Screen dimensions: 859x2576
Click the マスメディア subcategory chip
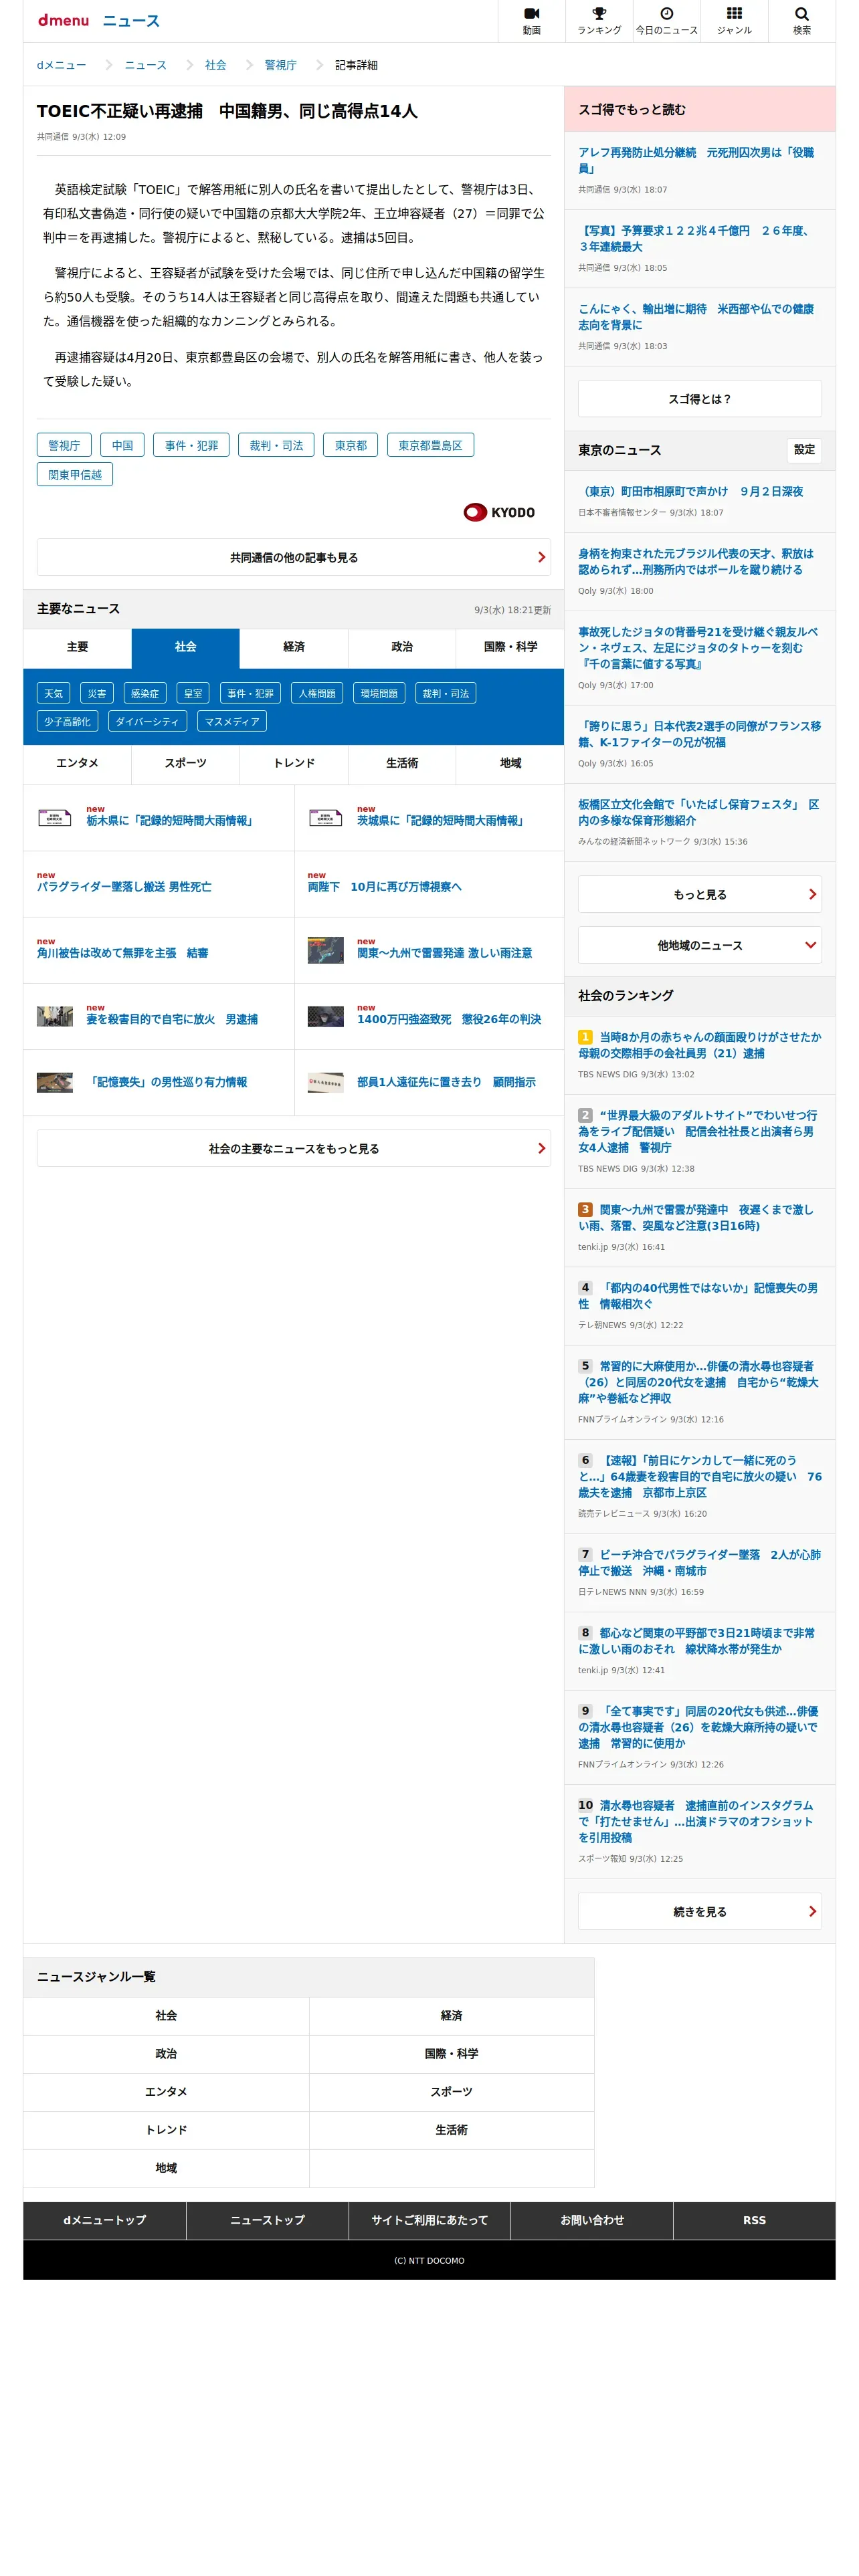[232, 721]
